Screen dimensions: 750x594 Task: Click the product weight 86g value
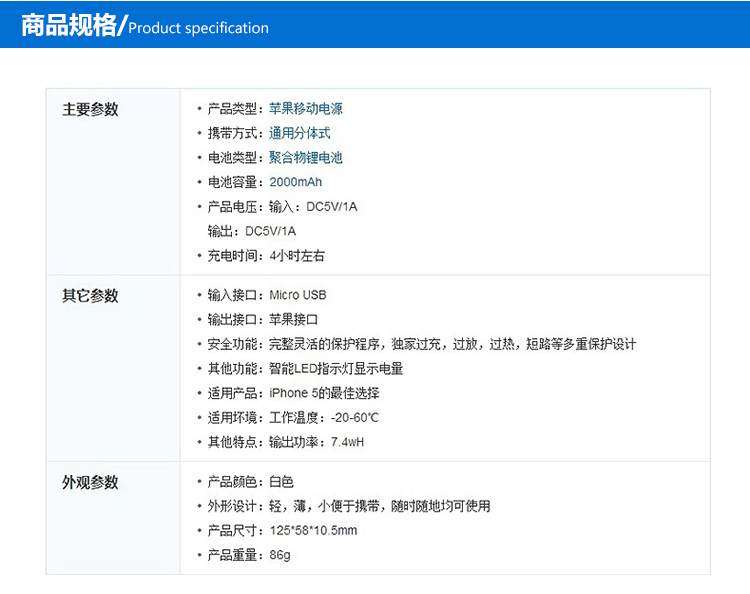coord(280,555)
